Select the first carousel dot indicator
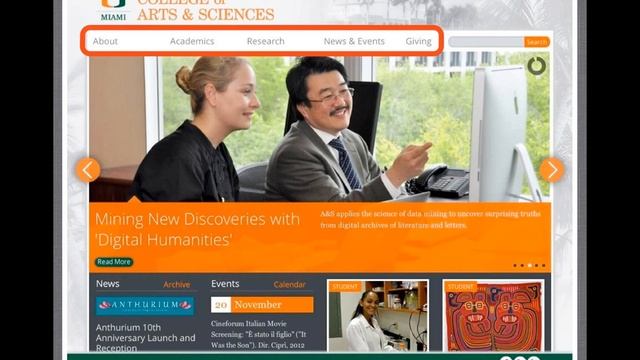Image resolution: width=640 pixels, height=360 pixels. click(x=515, y=265)
